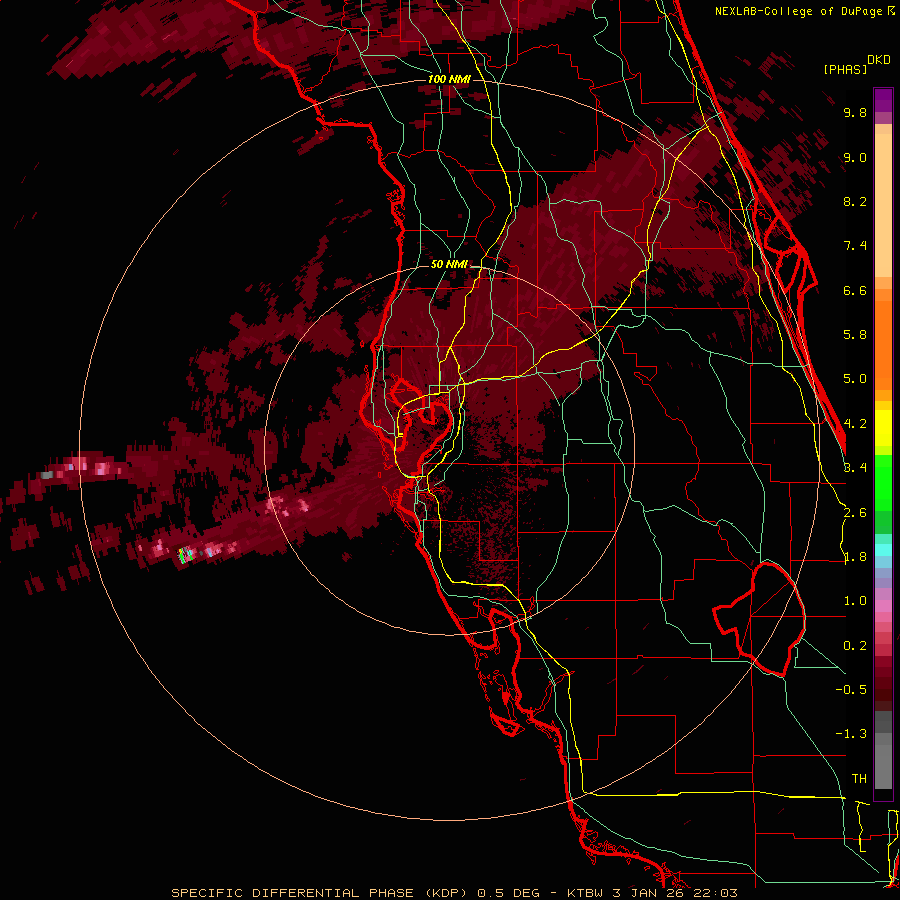Click the -0.5 scale value

[851, 690]
